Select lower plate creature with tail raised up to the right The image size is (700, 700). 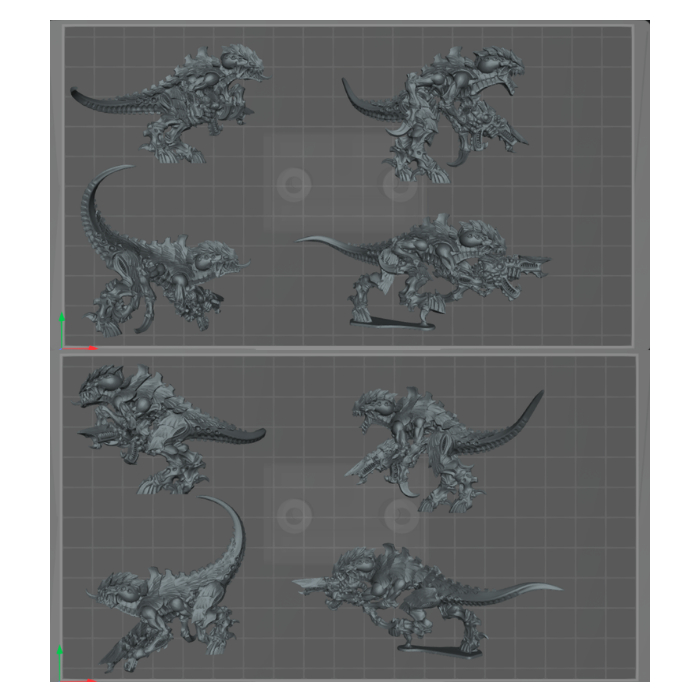(444, 451)
